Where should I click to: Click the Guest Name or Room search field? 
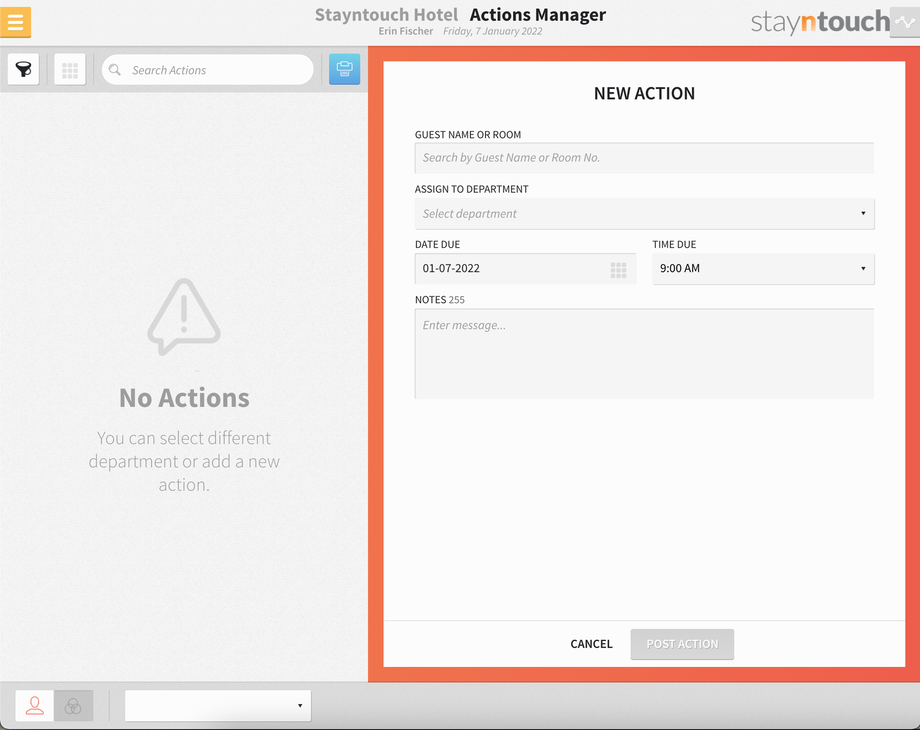(644, 158)
